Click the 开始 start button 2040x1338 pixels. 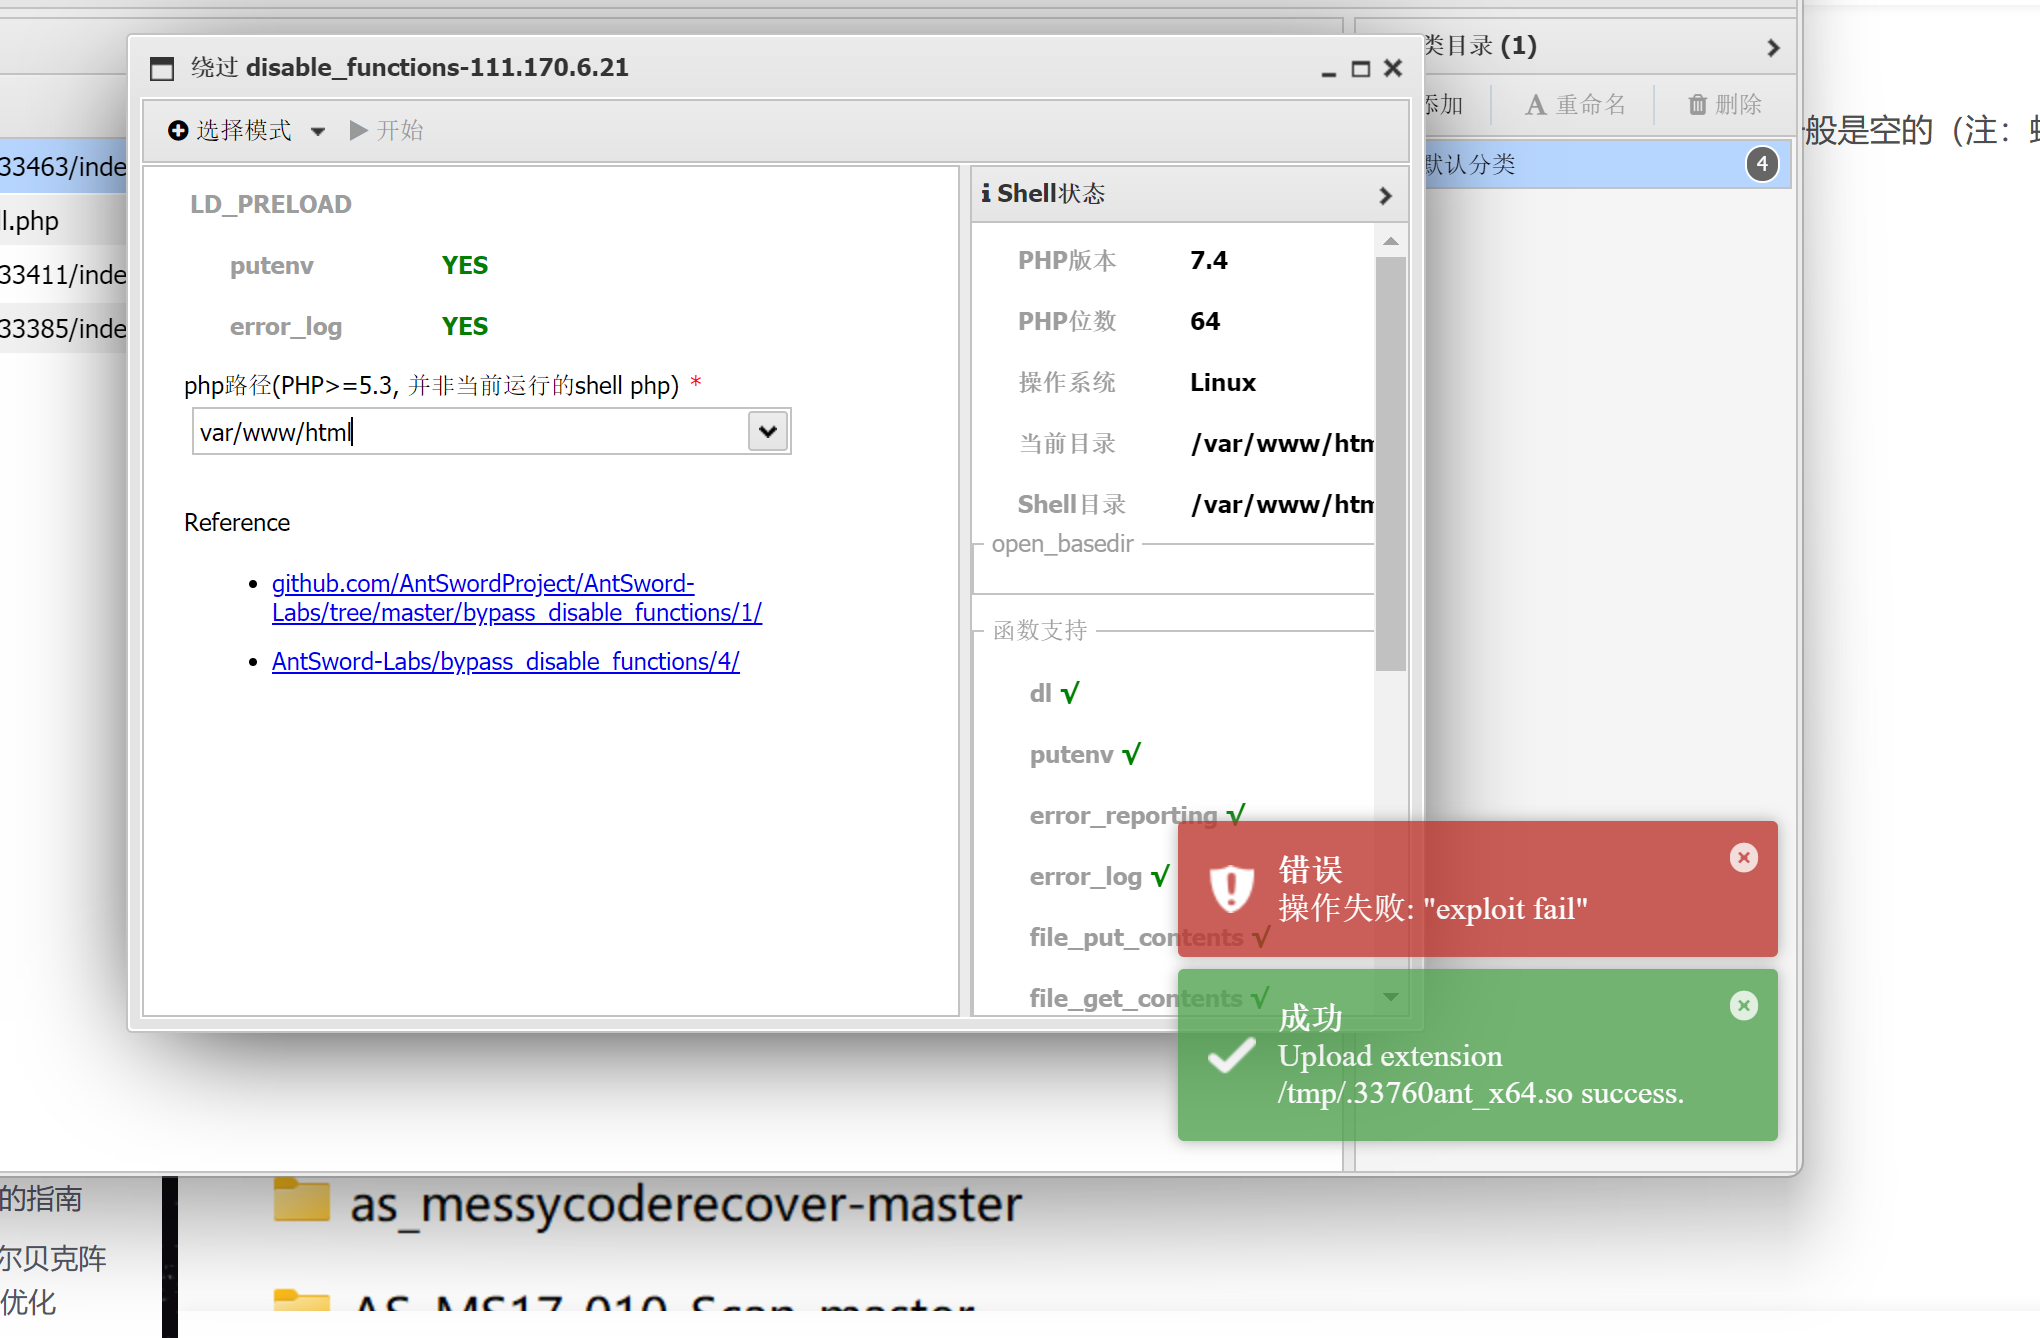tap(386, 131)
